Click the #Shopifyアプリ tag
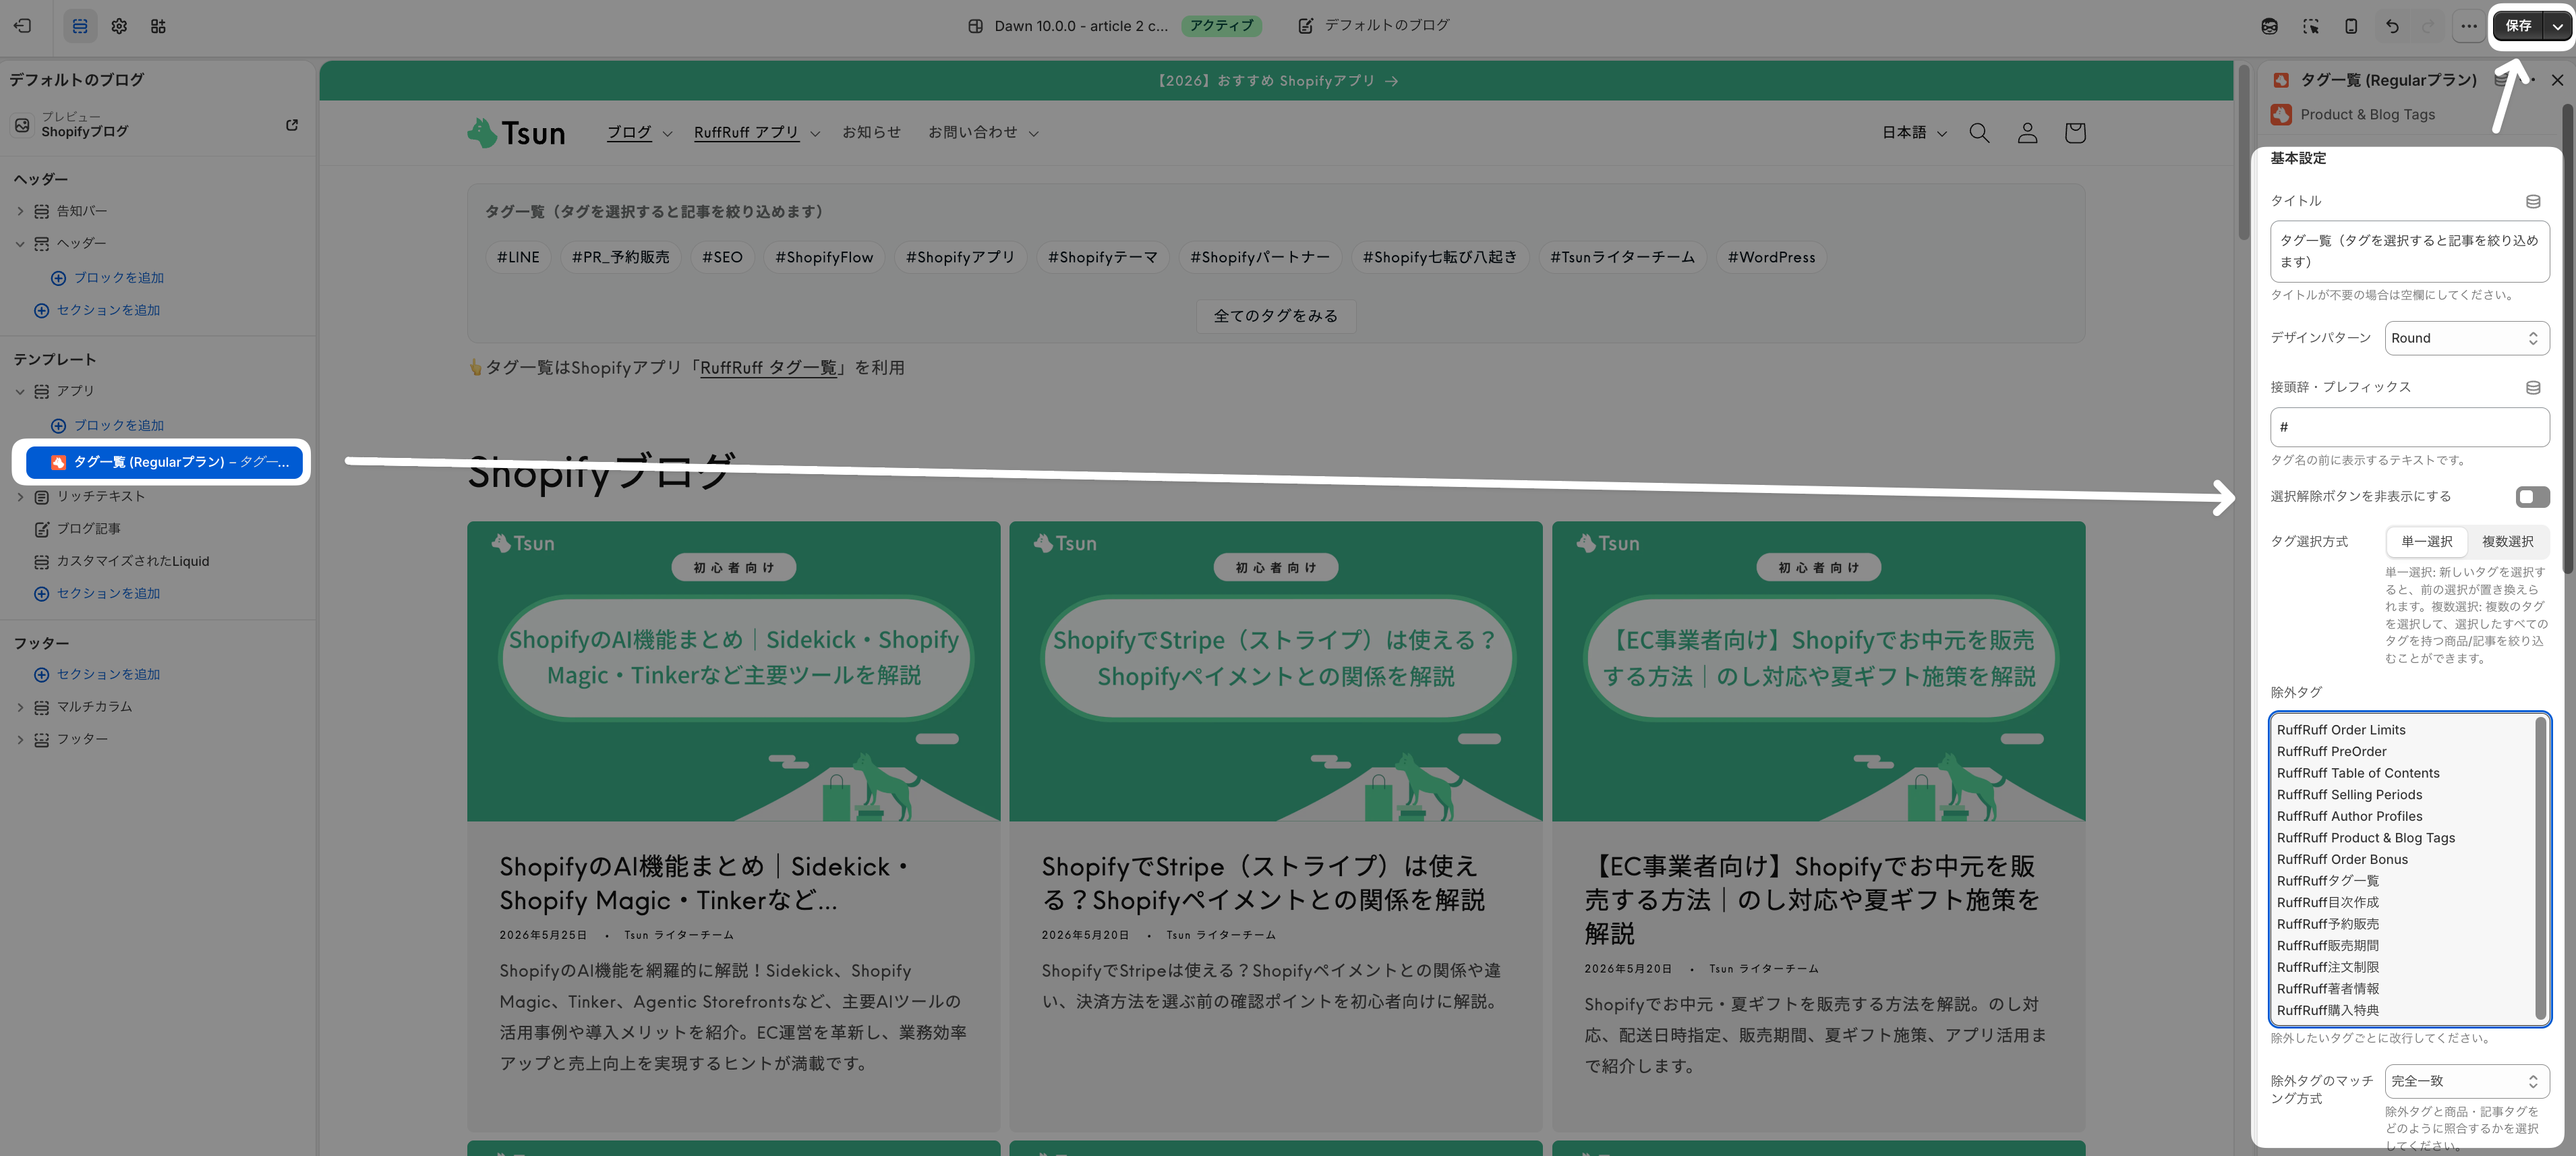Viewport: 2576px width, 1156px height. [x=960, y=258]
